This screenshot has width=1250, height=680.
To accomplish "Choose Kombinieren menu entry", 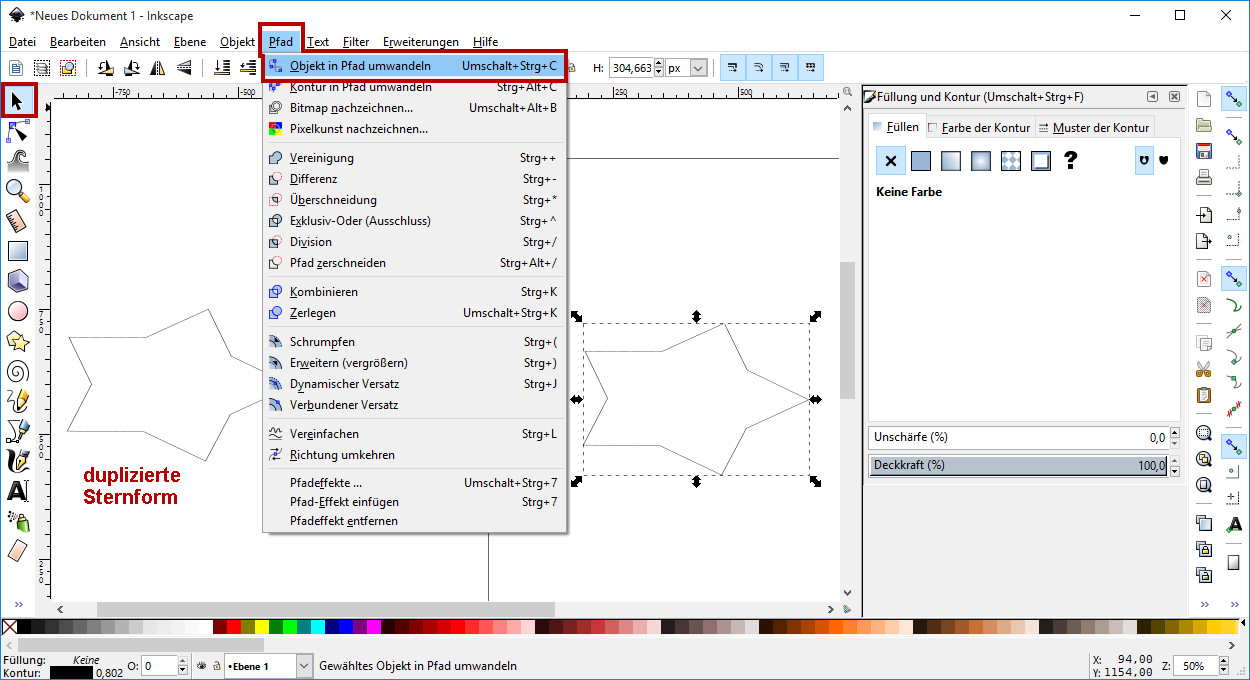I will pos(414,292).
